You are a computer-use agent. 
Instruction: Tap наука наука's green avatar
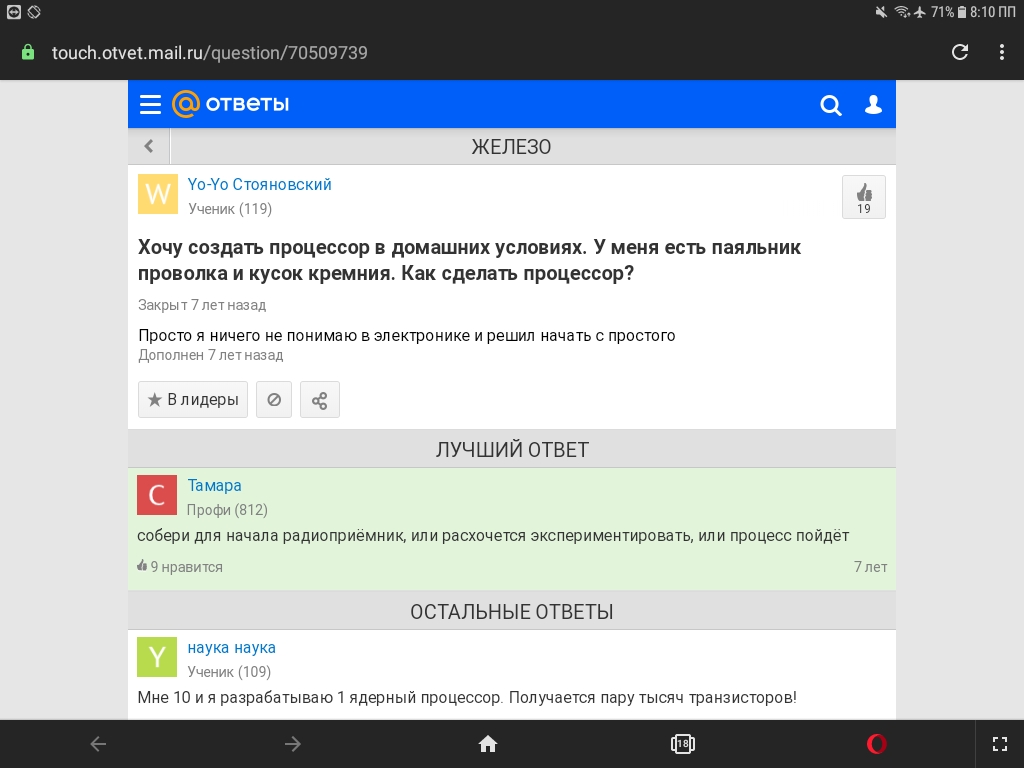pyautogui.click(x=157, y=657)
